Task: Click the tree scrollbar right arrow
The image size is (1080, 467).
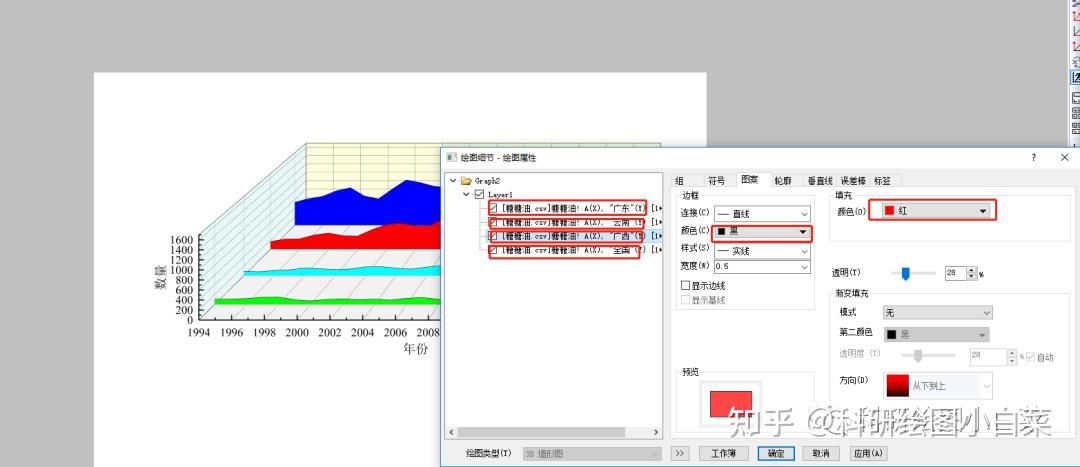Action: coord(656,433)
